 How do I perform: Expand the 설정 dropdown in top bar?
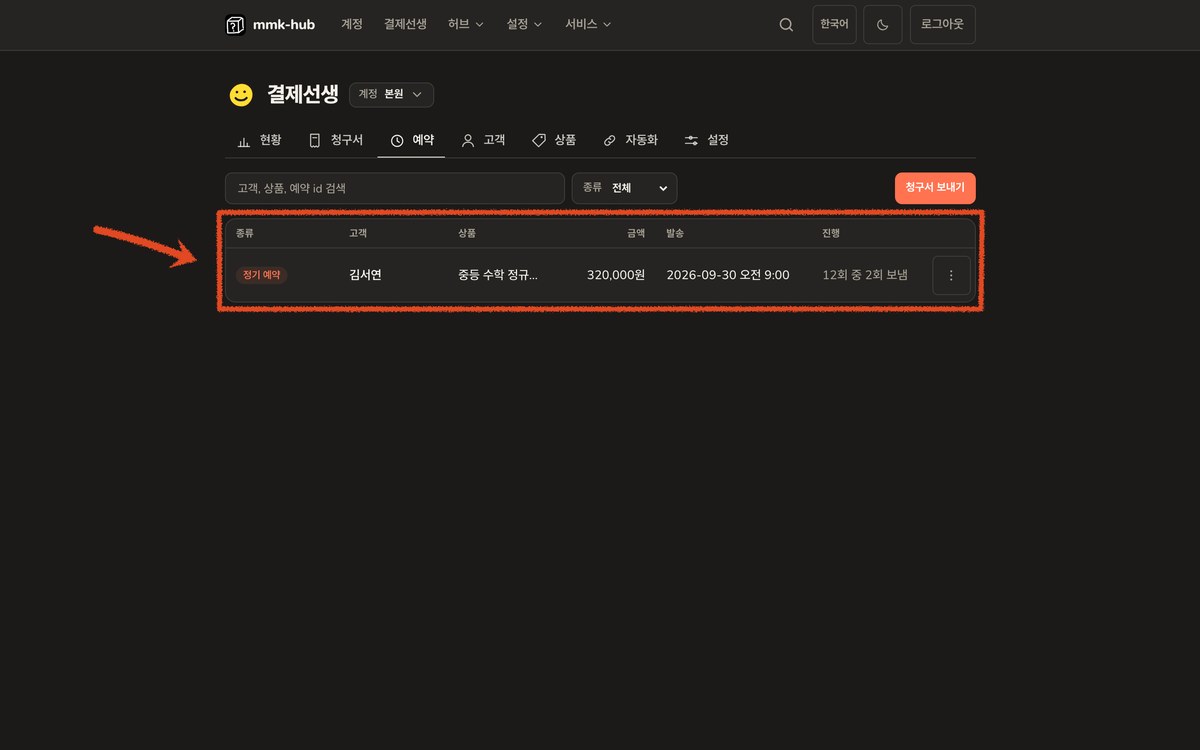[x=525, y=24]
